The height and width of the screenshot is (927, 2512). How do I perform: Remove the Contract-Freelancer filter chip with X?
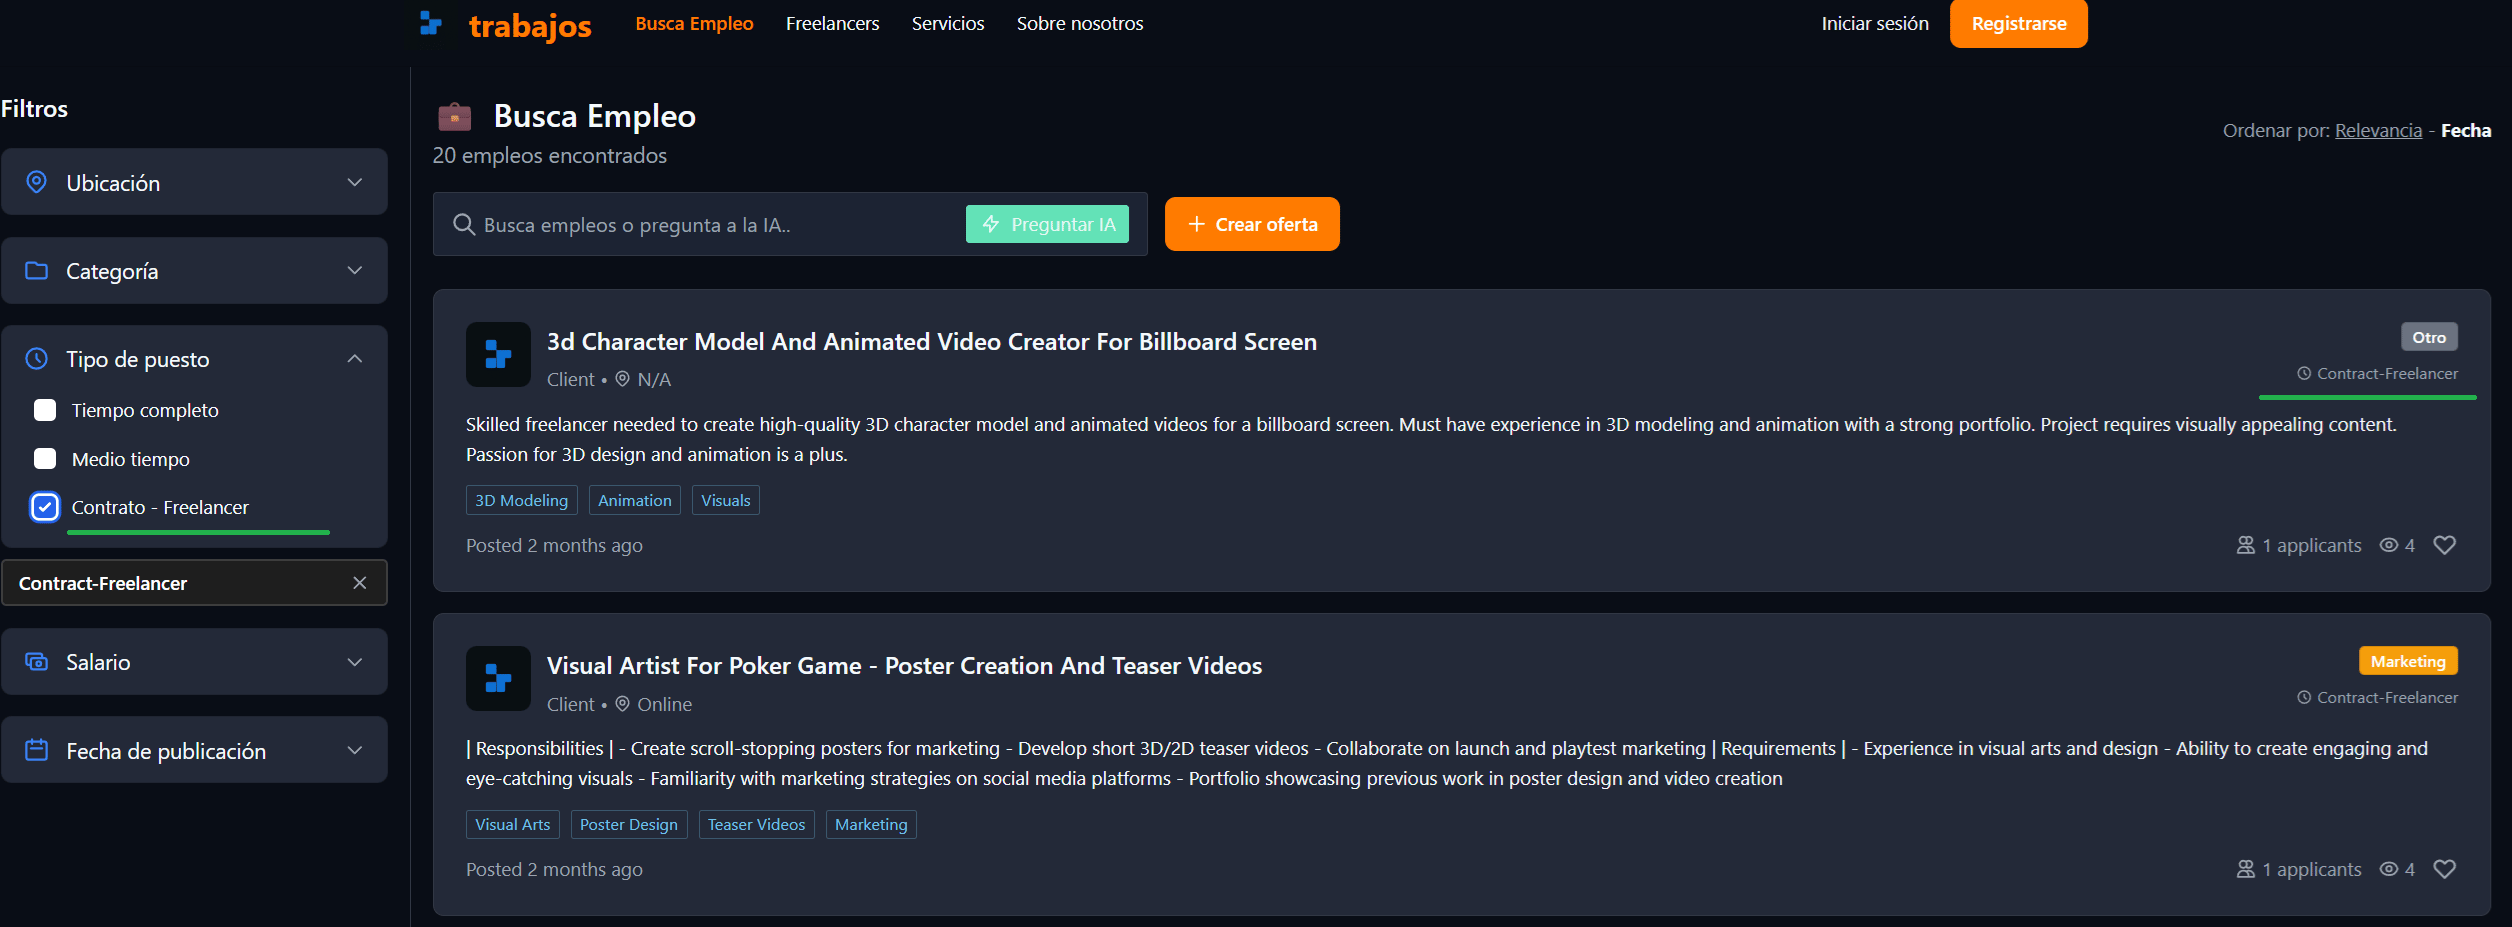tap(360, 583)
